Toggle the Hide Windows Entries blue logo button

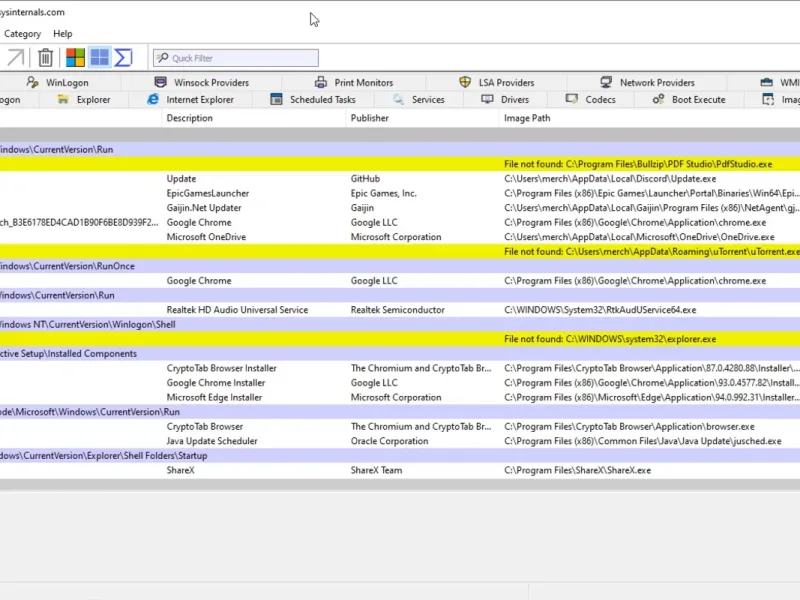click(x=100, y=58)
